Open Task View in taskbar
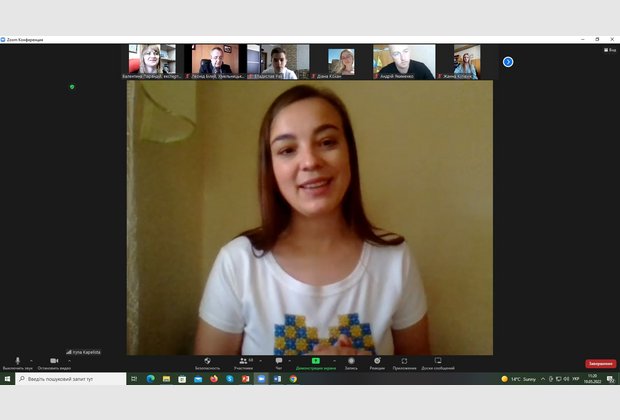620x420 pixels. click(134, 379)
